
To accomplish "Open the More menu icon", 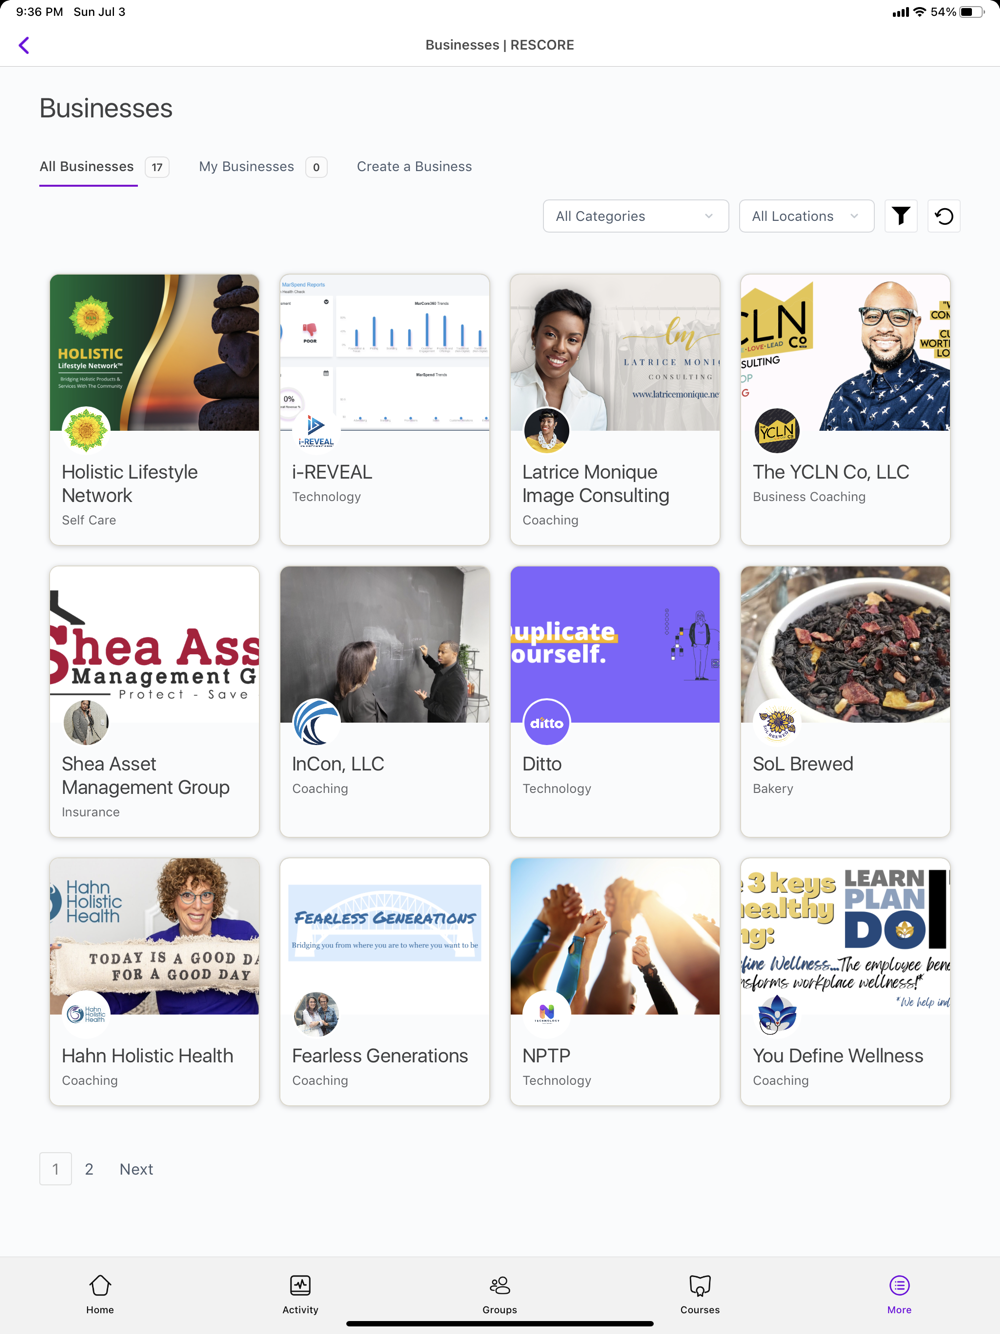I will coord(899,1294).
